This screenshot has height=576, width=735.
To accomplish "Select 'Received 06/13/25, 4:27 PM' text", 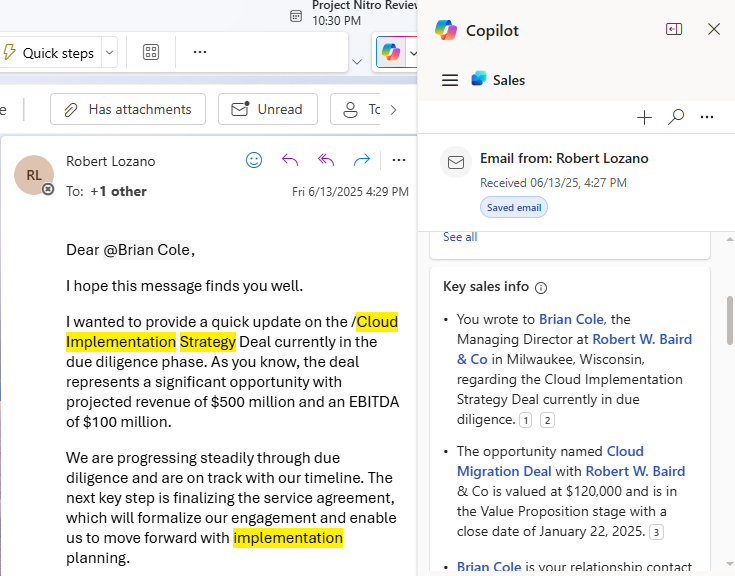I will point(553,183).
